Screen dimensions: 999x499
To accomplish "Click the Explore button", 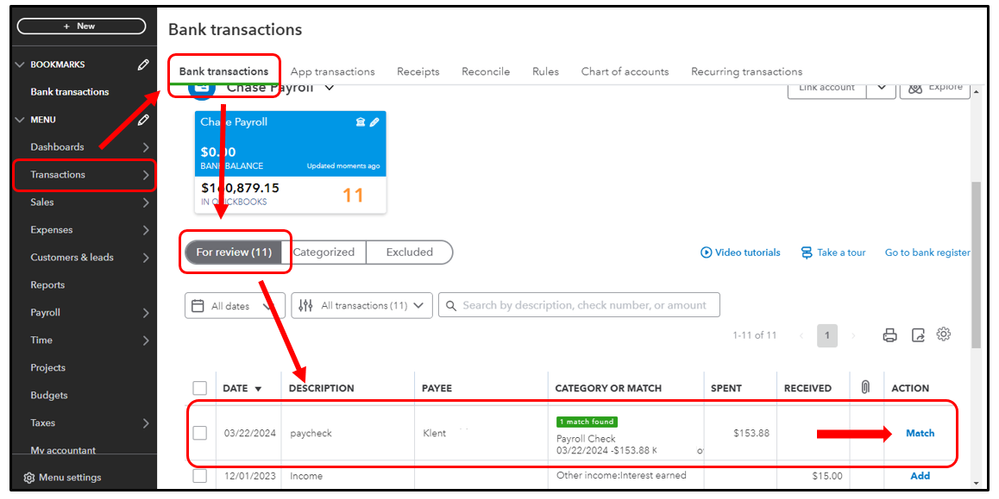I will [935, 88].
